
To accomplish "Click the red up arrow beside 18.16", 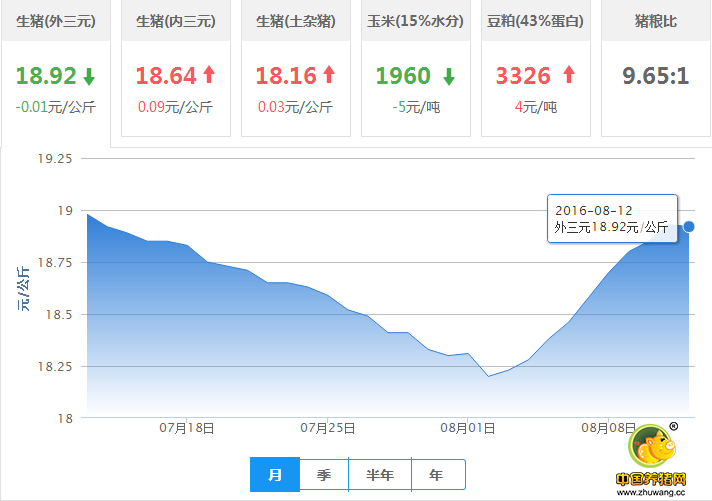I will click(329, 75).
